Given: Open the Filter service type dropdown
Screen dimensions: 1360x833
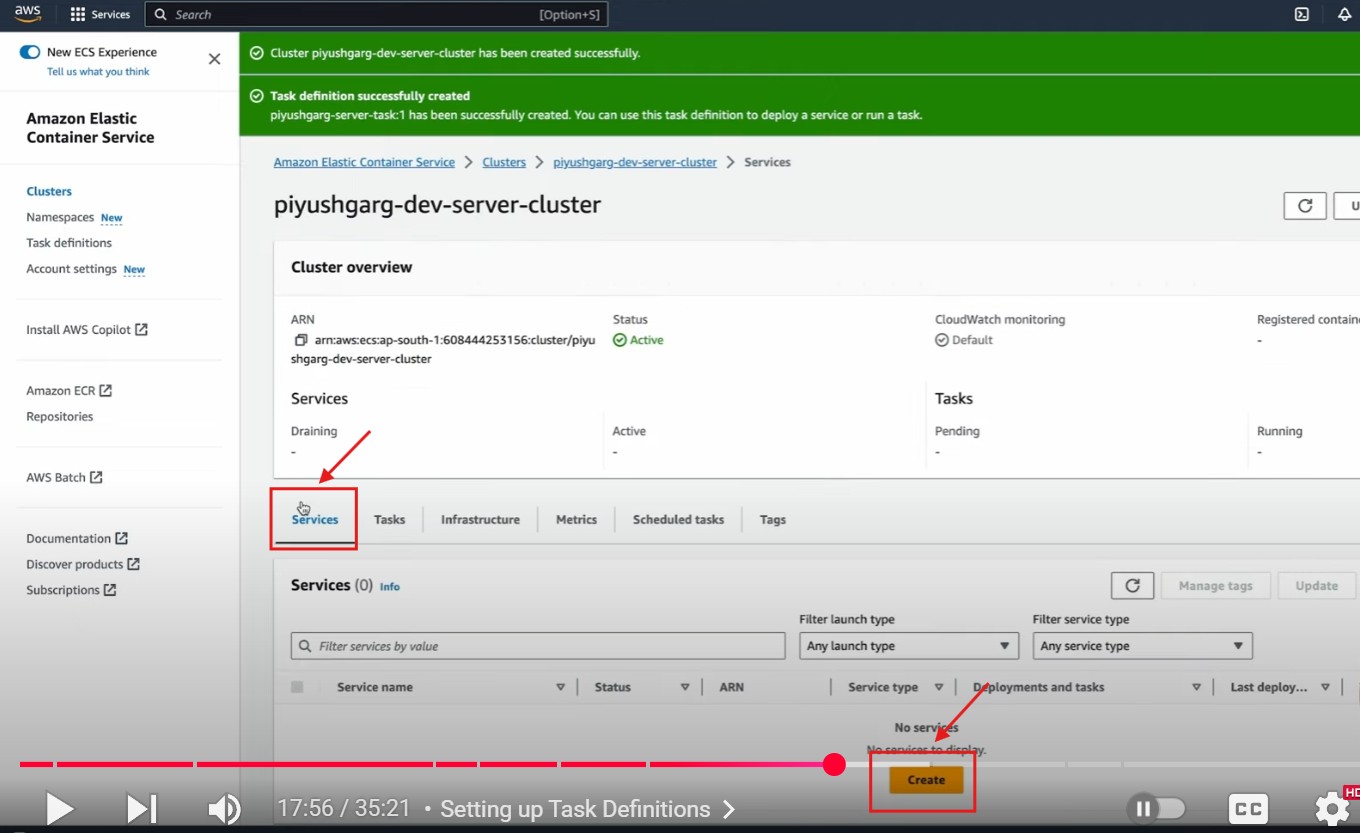Looking at the screenshot, I should (x=1142, y=646).
